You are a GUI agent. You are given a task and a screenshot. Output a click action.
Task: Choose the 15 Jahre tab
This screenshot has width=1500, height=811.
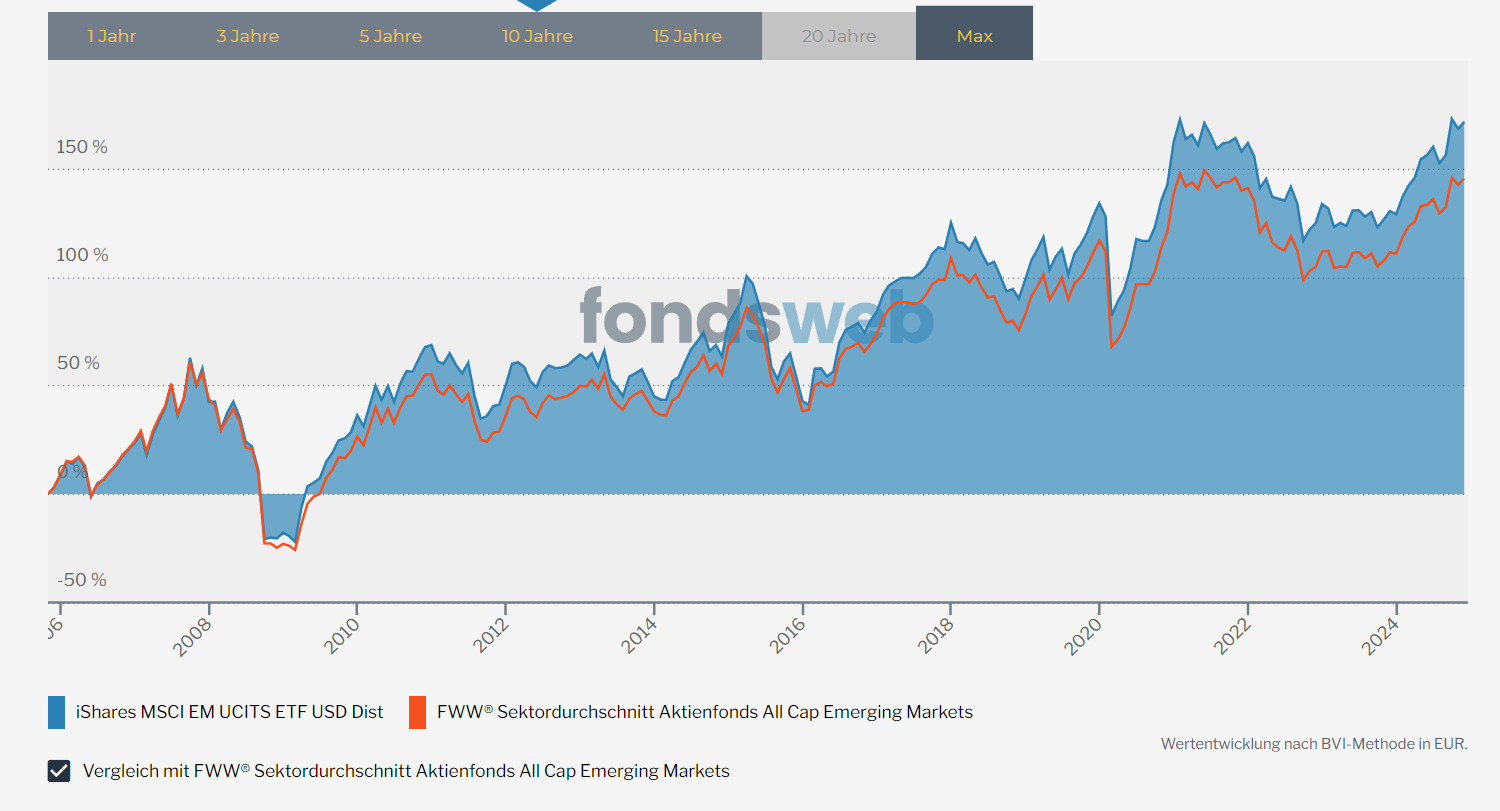click(686, 36)
